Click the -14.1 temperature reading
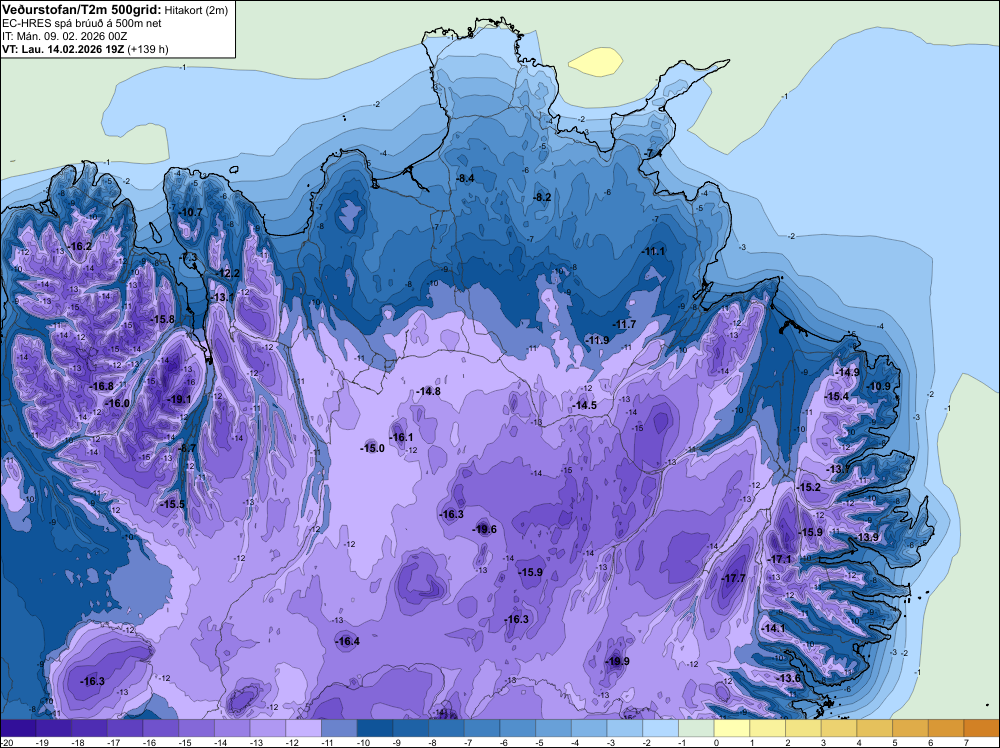The height and width of the screenshot is (748, 1000). 774,628
